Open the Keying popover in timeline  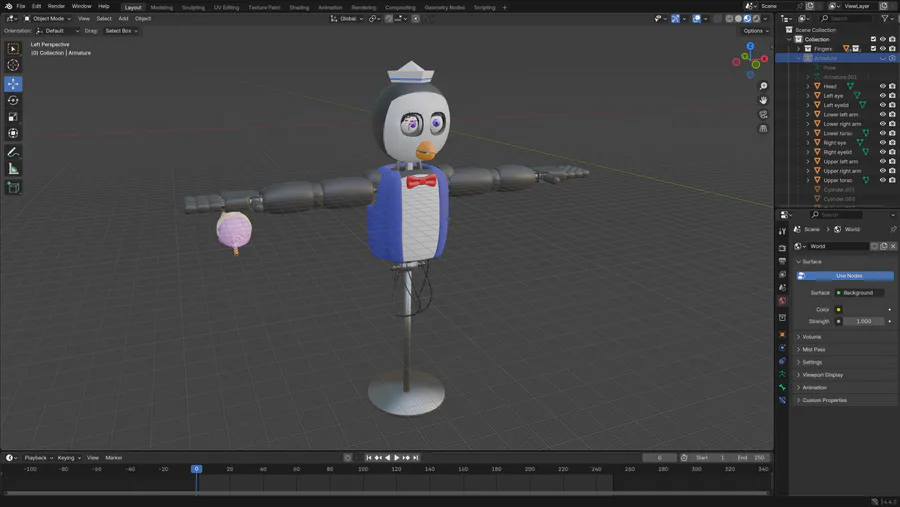(69, 458)
